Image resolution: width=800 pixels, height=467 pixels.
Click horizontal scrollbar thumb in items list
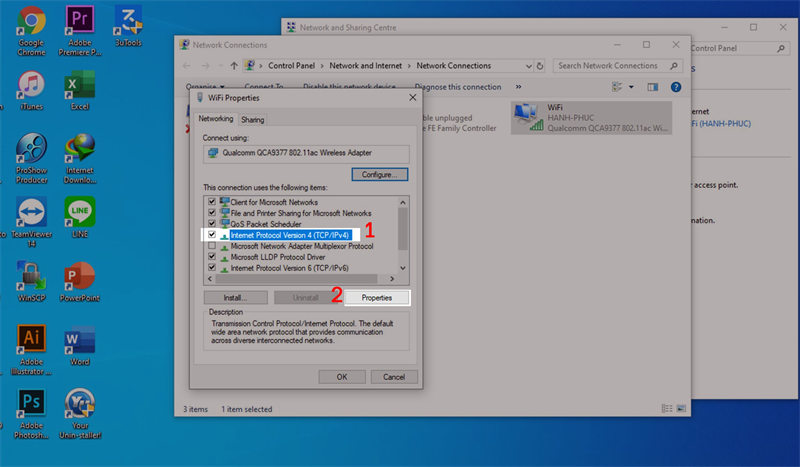[296, 279]
